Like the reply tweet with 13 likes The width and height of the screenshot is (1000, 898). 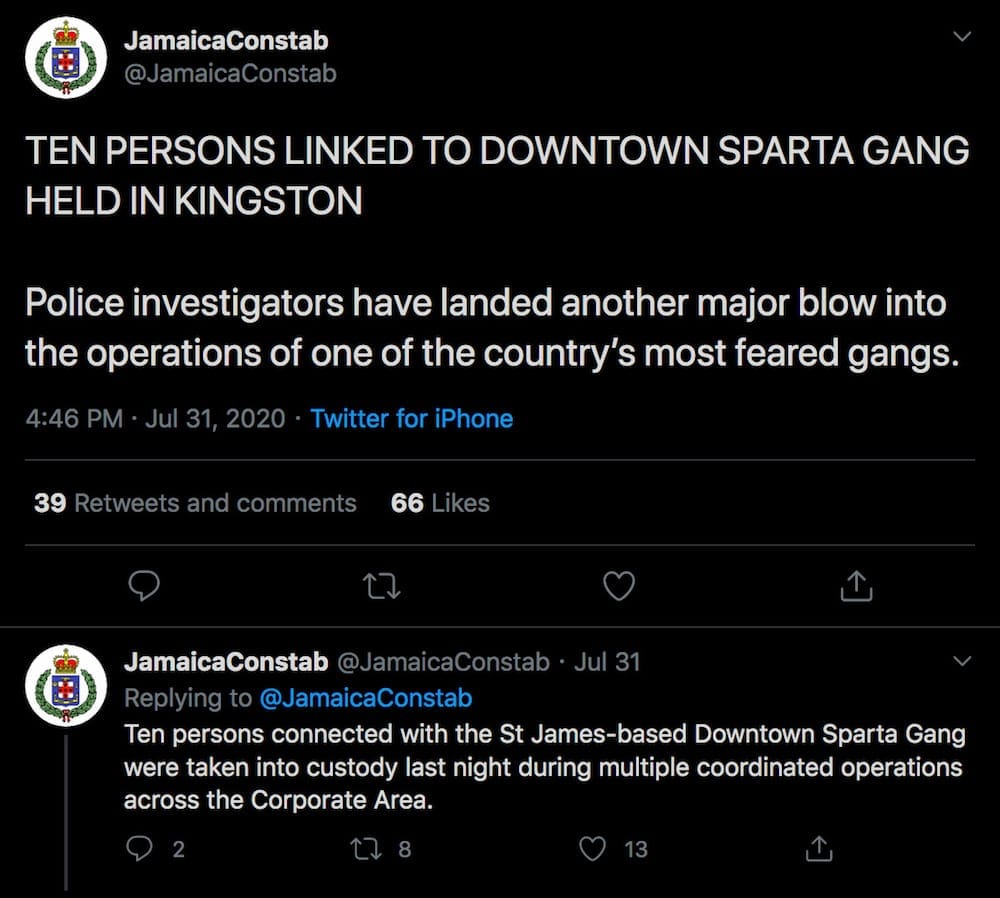pos(592,849)
